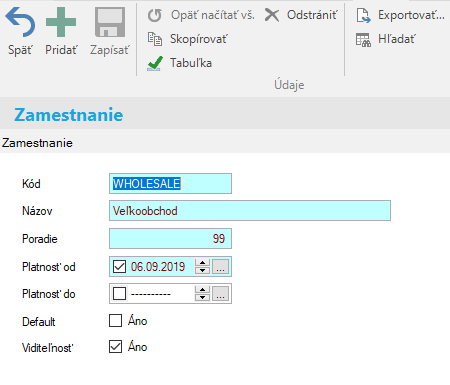Click the Názov field label
The image size is (450, 385).
(37, 211)
